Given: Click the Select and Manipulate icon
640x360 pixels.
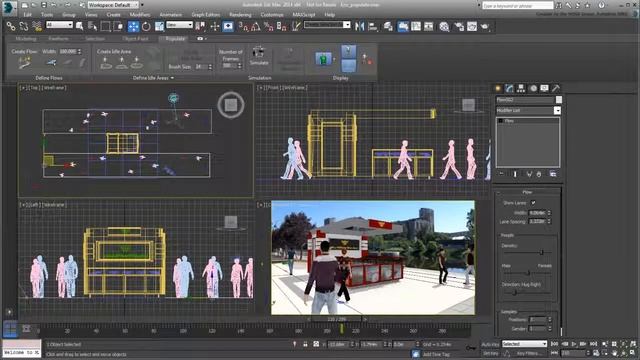Looking at the screenshot, I should pos(215,27).
